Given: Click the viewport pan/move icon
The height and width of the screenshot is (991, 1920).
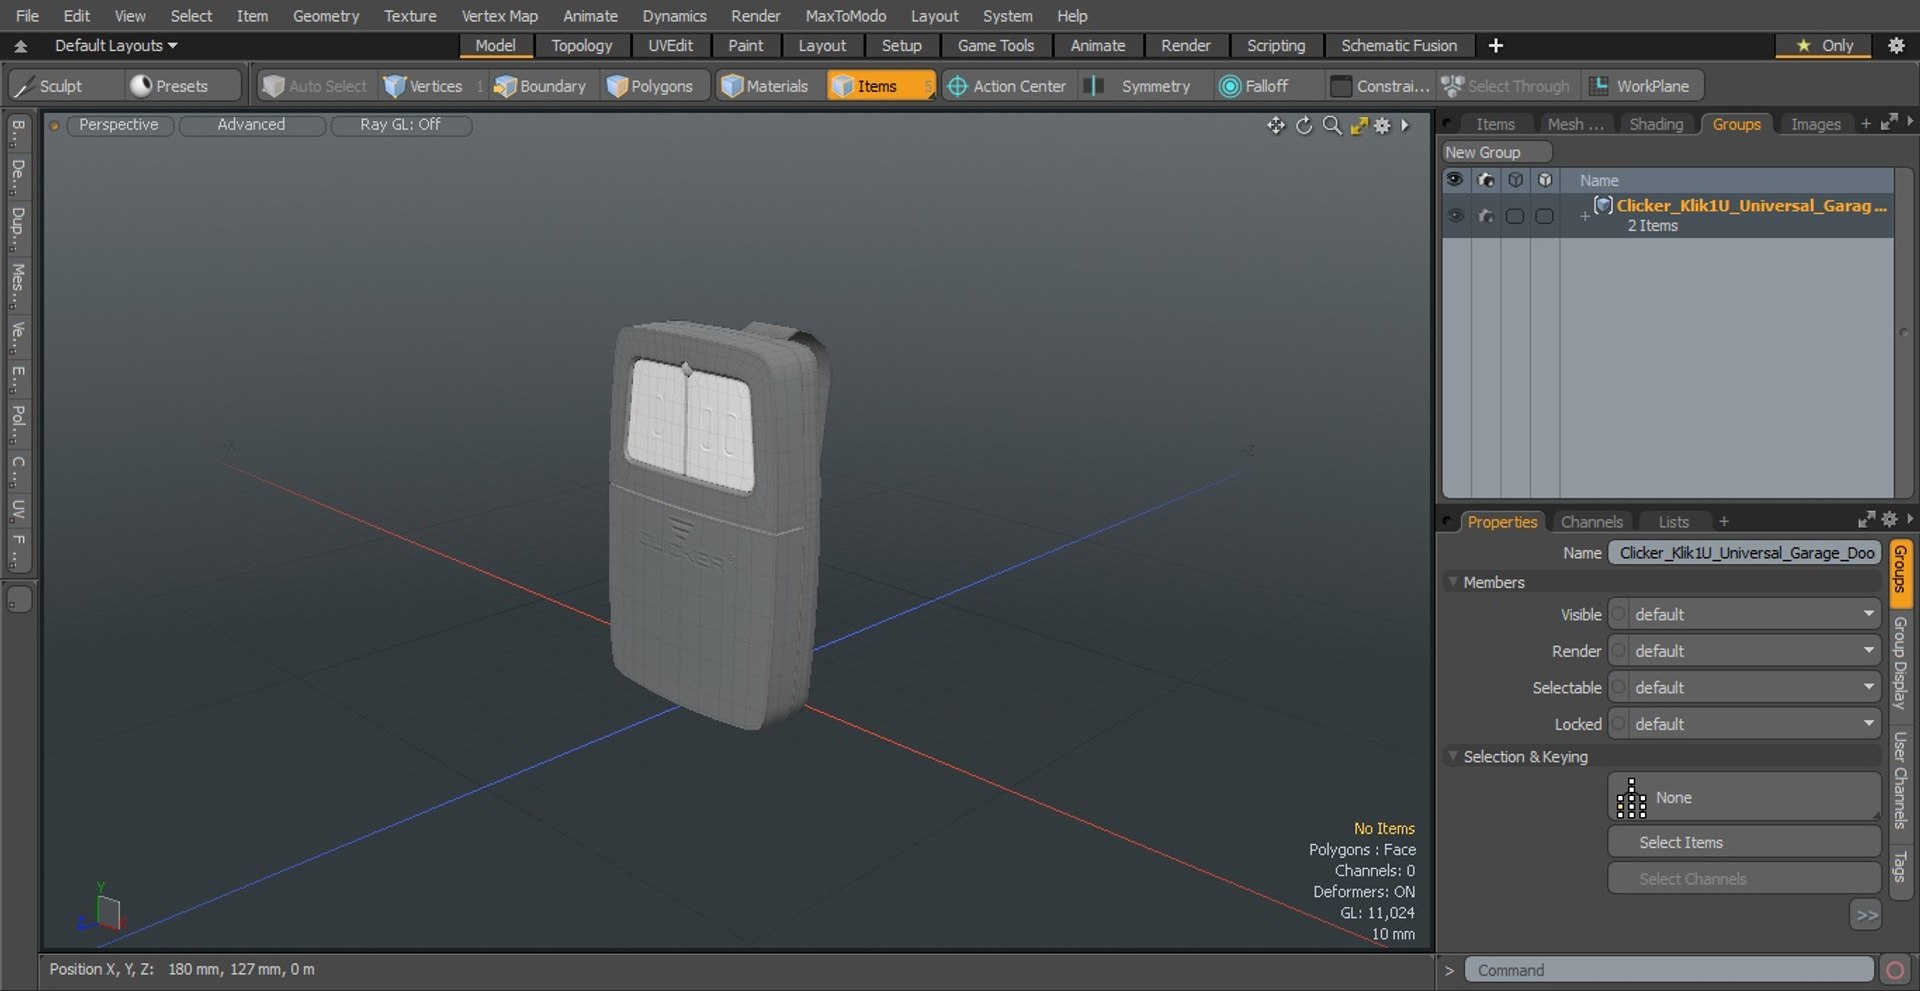Looking at the screenshot, I should (x=1275, y=125).
